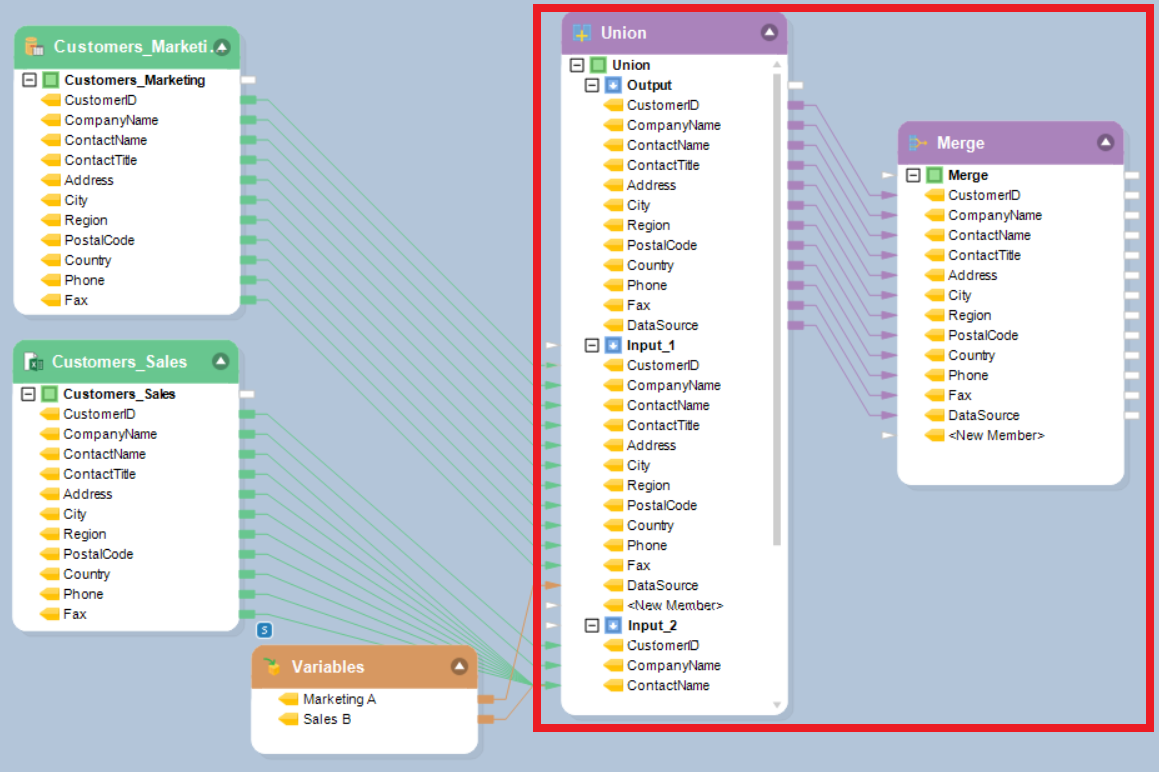
Task: Click the Union object header icon
Action: point(582,33)
